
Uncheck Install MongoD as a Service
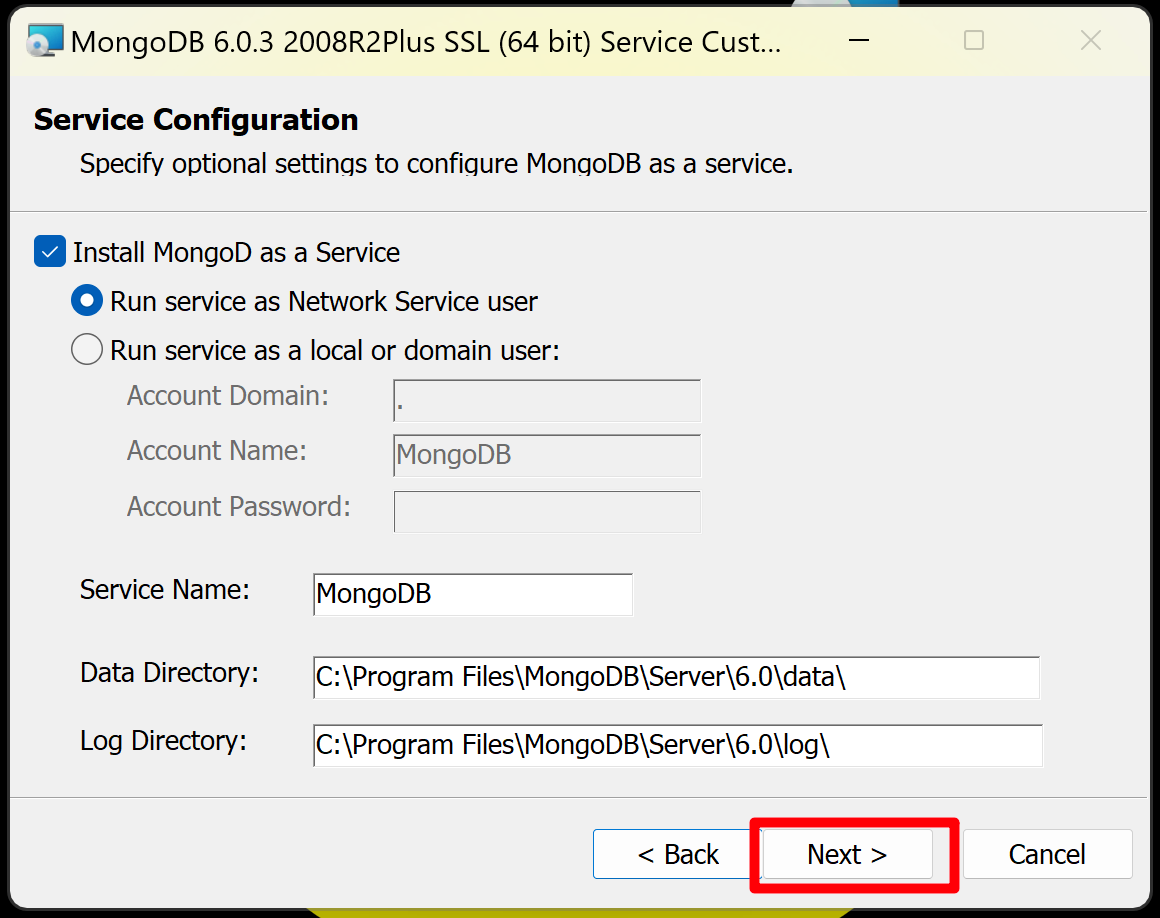(x=50, y=252)
